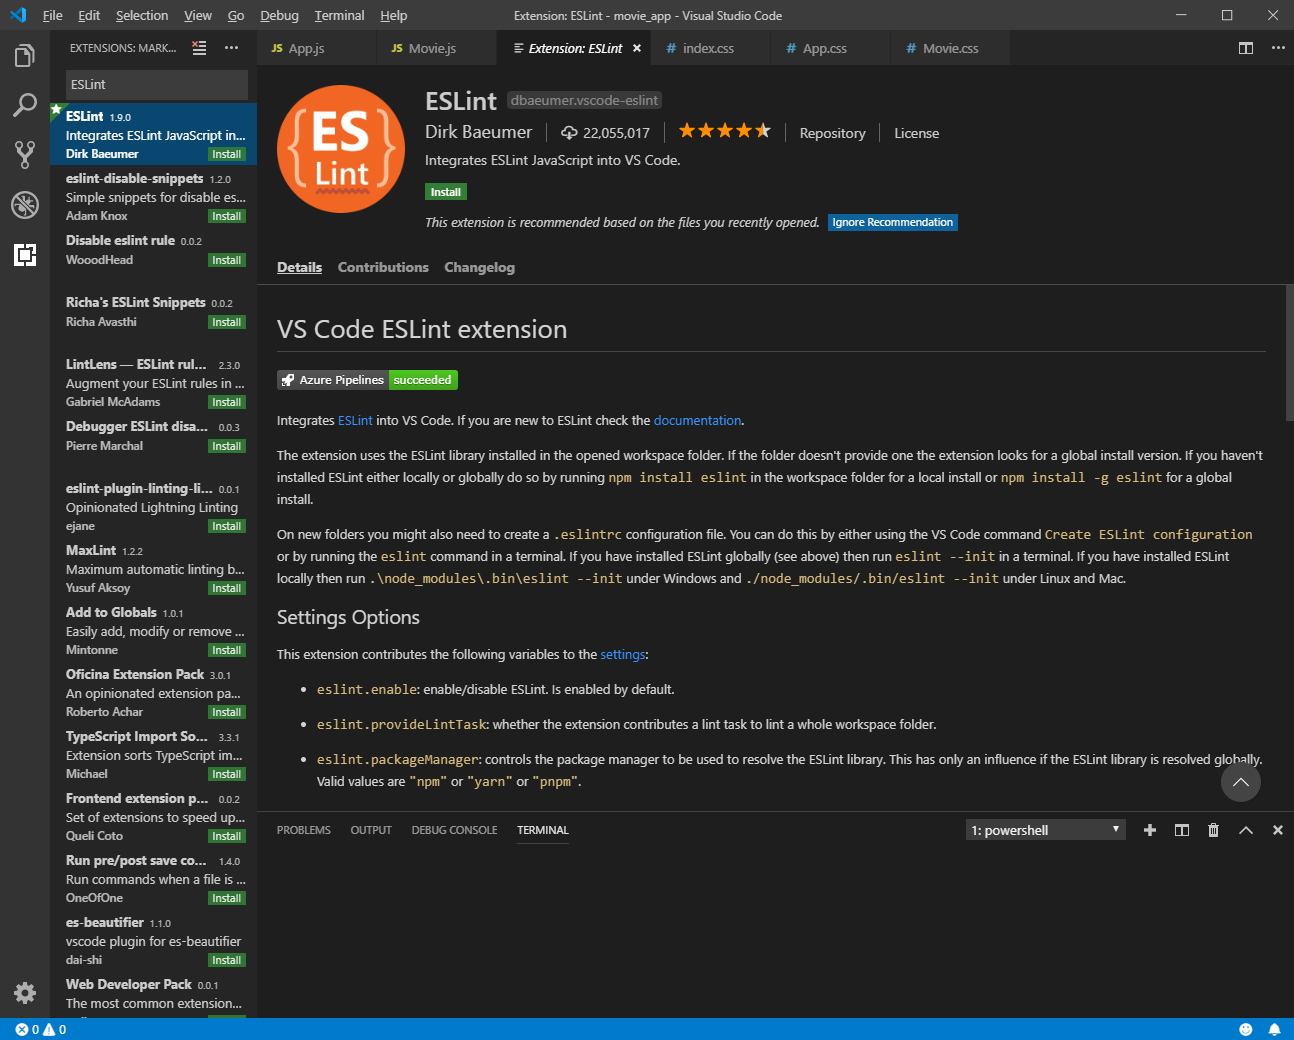Split editor right icon
Viewport: 1294px width, 1040px height.
(1246, 48)
